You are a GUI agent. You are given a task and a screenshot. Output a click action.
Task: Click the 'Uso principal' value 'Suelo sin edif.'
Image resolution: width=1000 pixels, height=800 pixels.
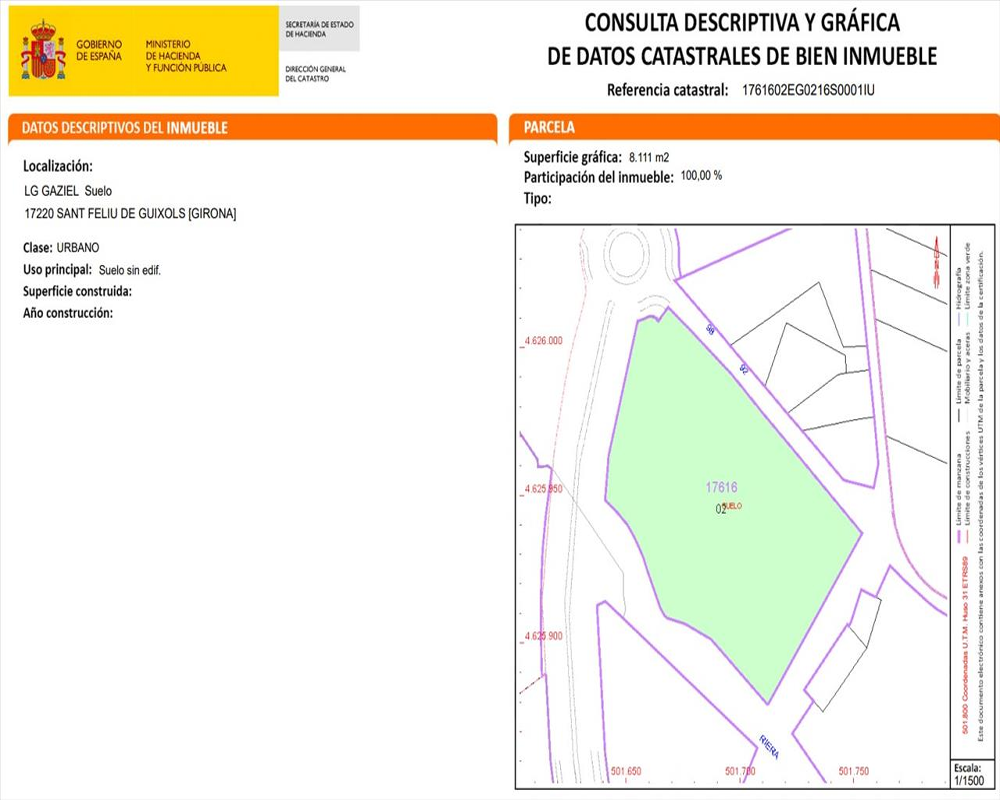coord(130,270)
